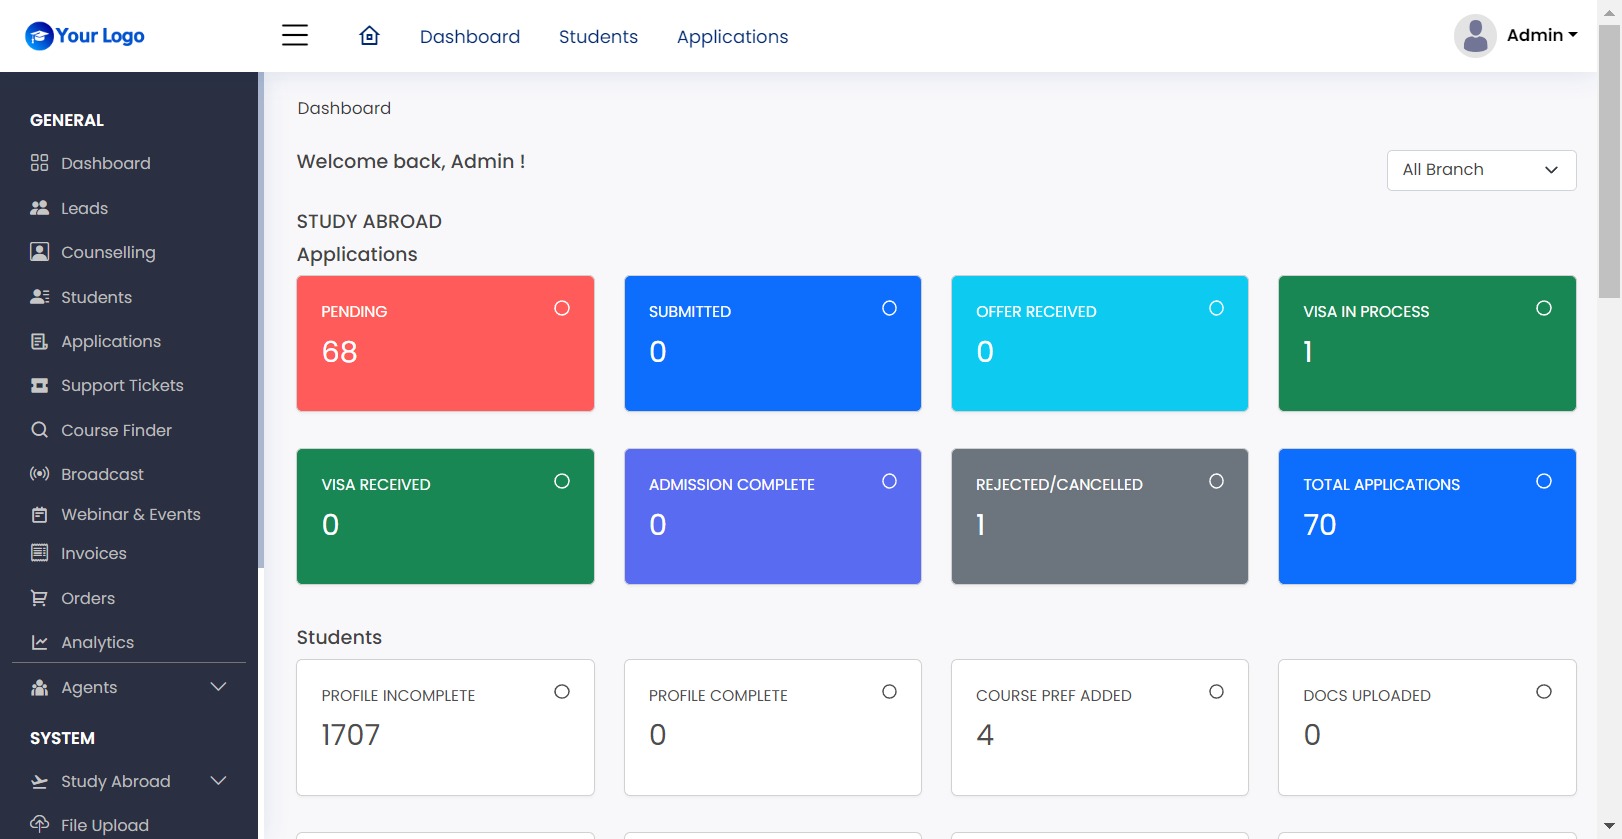1622x839 pixels.
Task: Click the Students icon in sidebar
Action: pos(39,297)
